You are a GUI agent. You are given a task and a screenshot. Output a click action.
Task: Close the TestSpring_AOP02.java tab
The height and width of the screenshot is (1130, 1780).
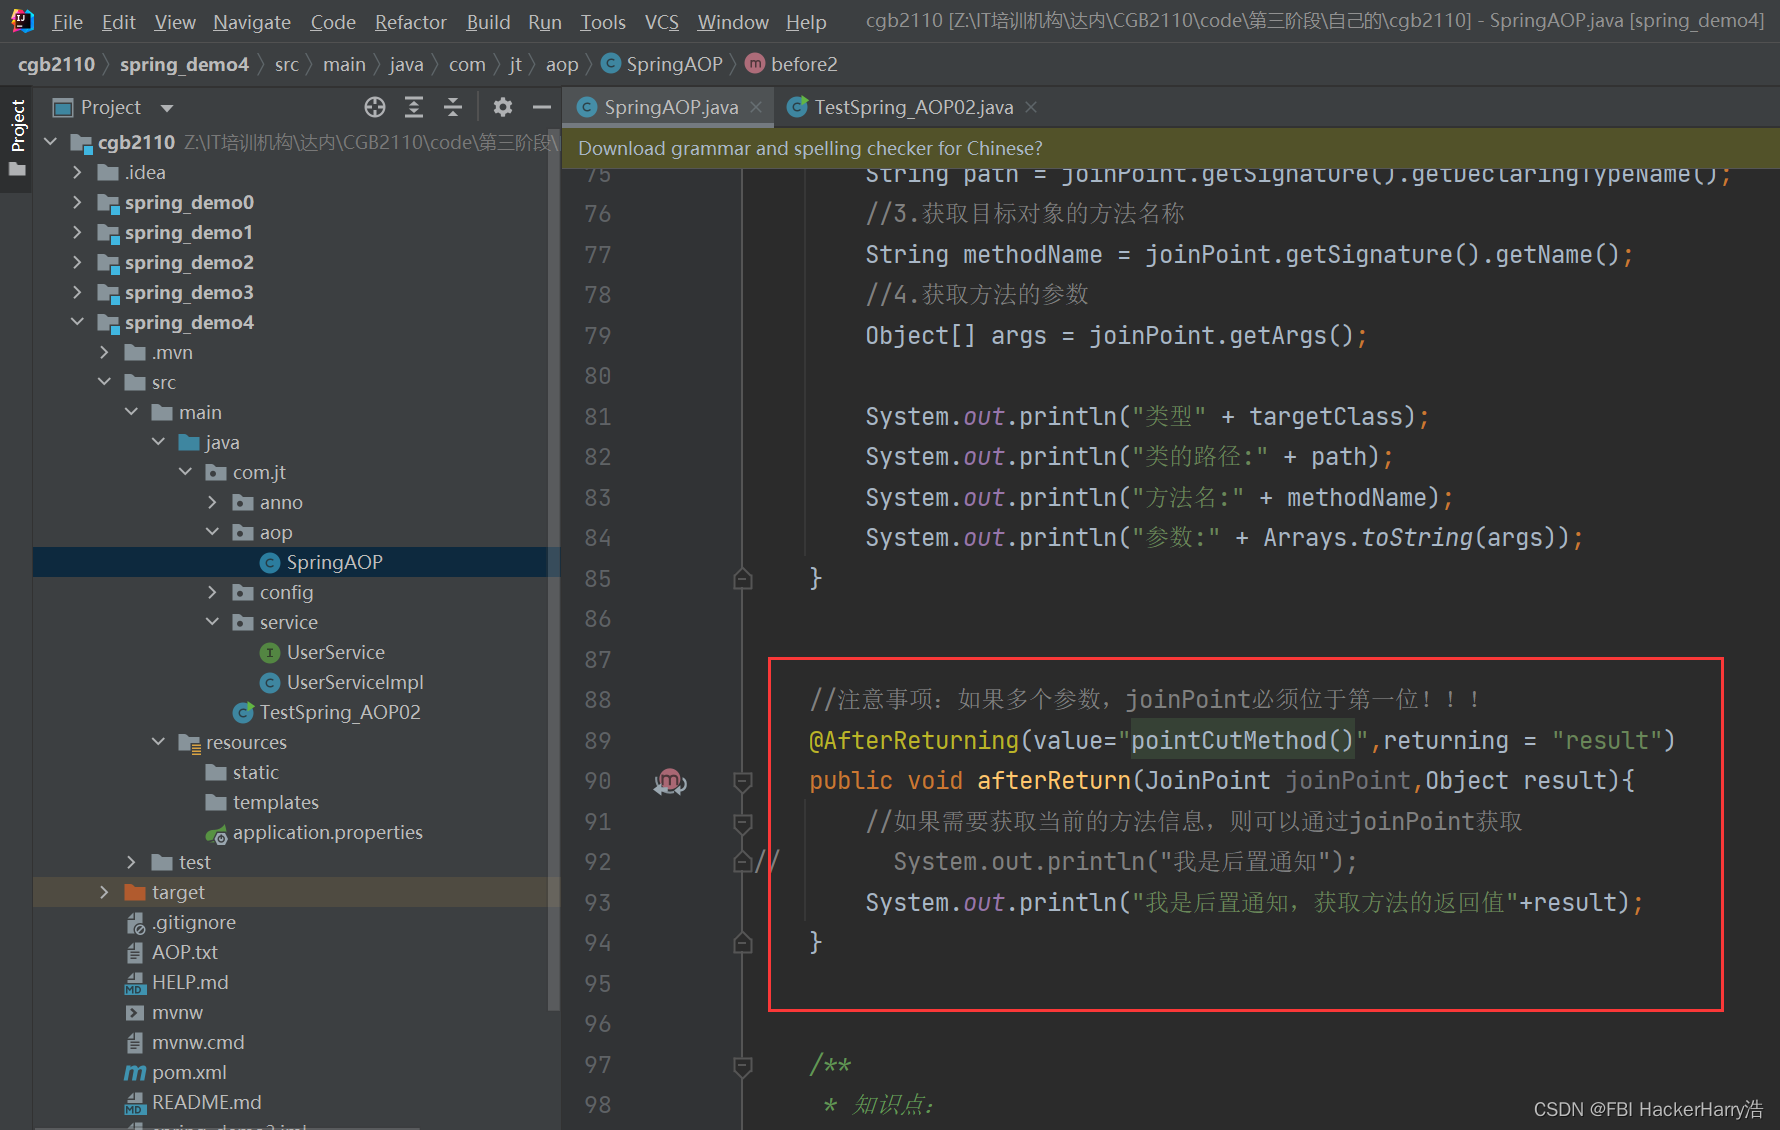click(1031, 107)
